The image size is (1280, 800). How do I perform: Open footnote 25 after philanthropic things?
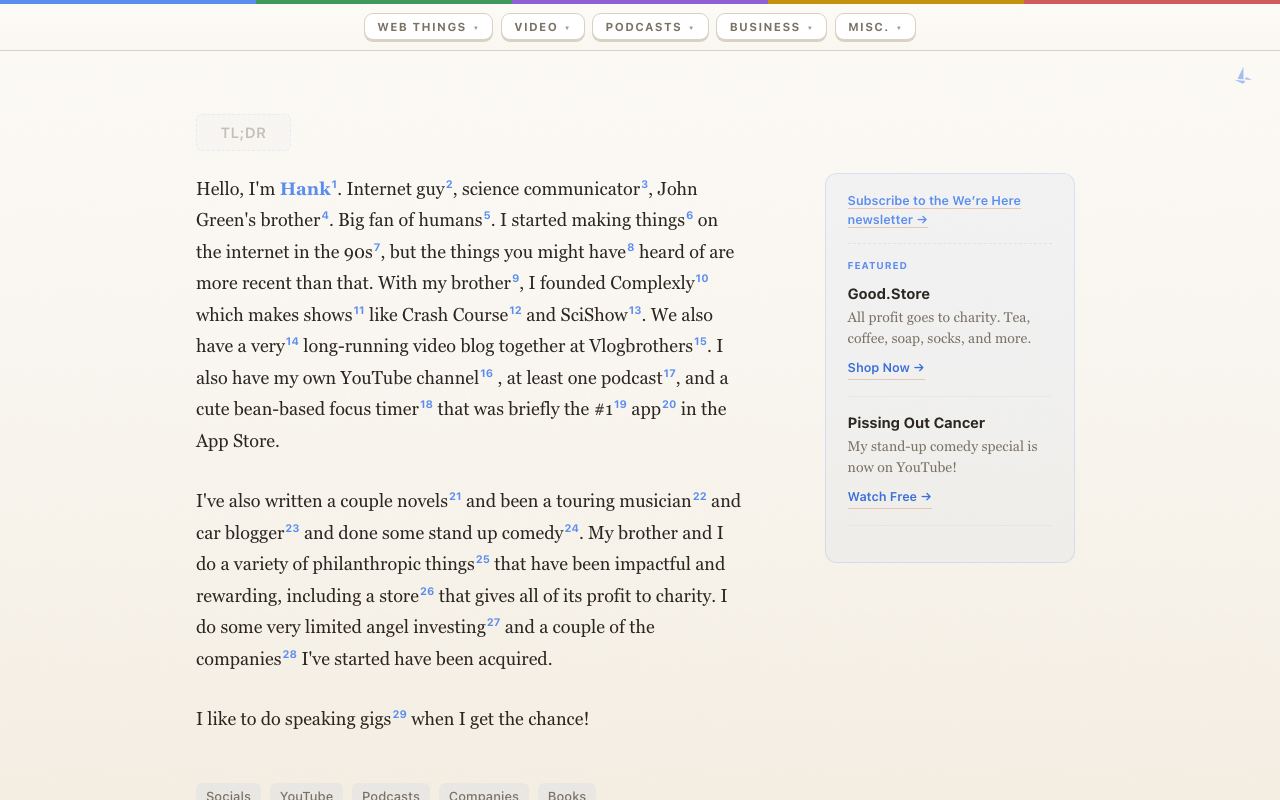[x=482, y=559]
